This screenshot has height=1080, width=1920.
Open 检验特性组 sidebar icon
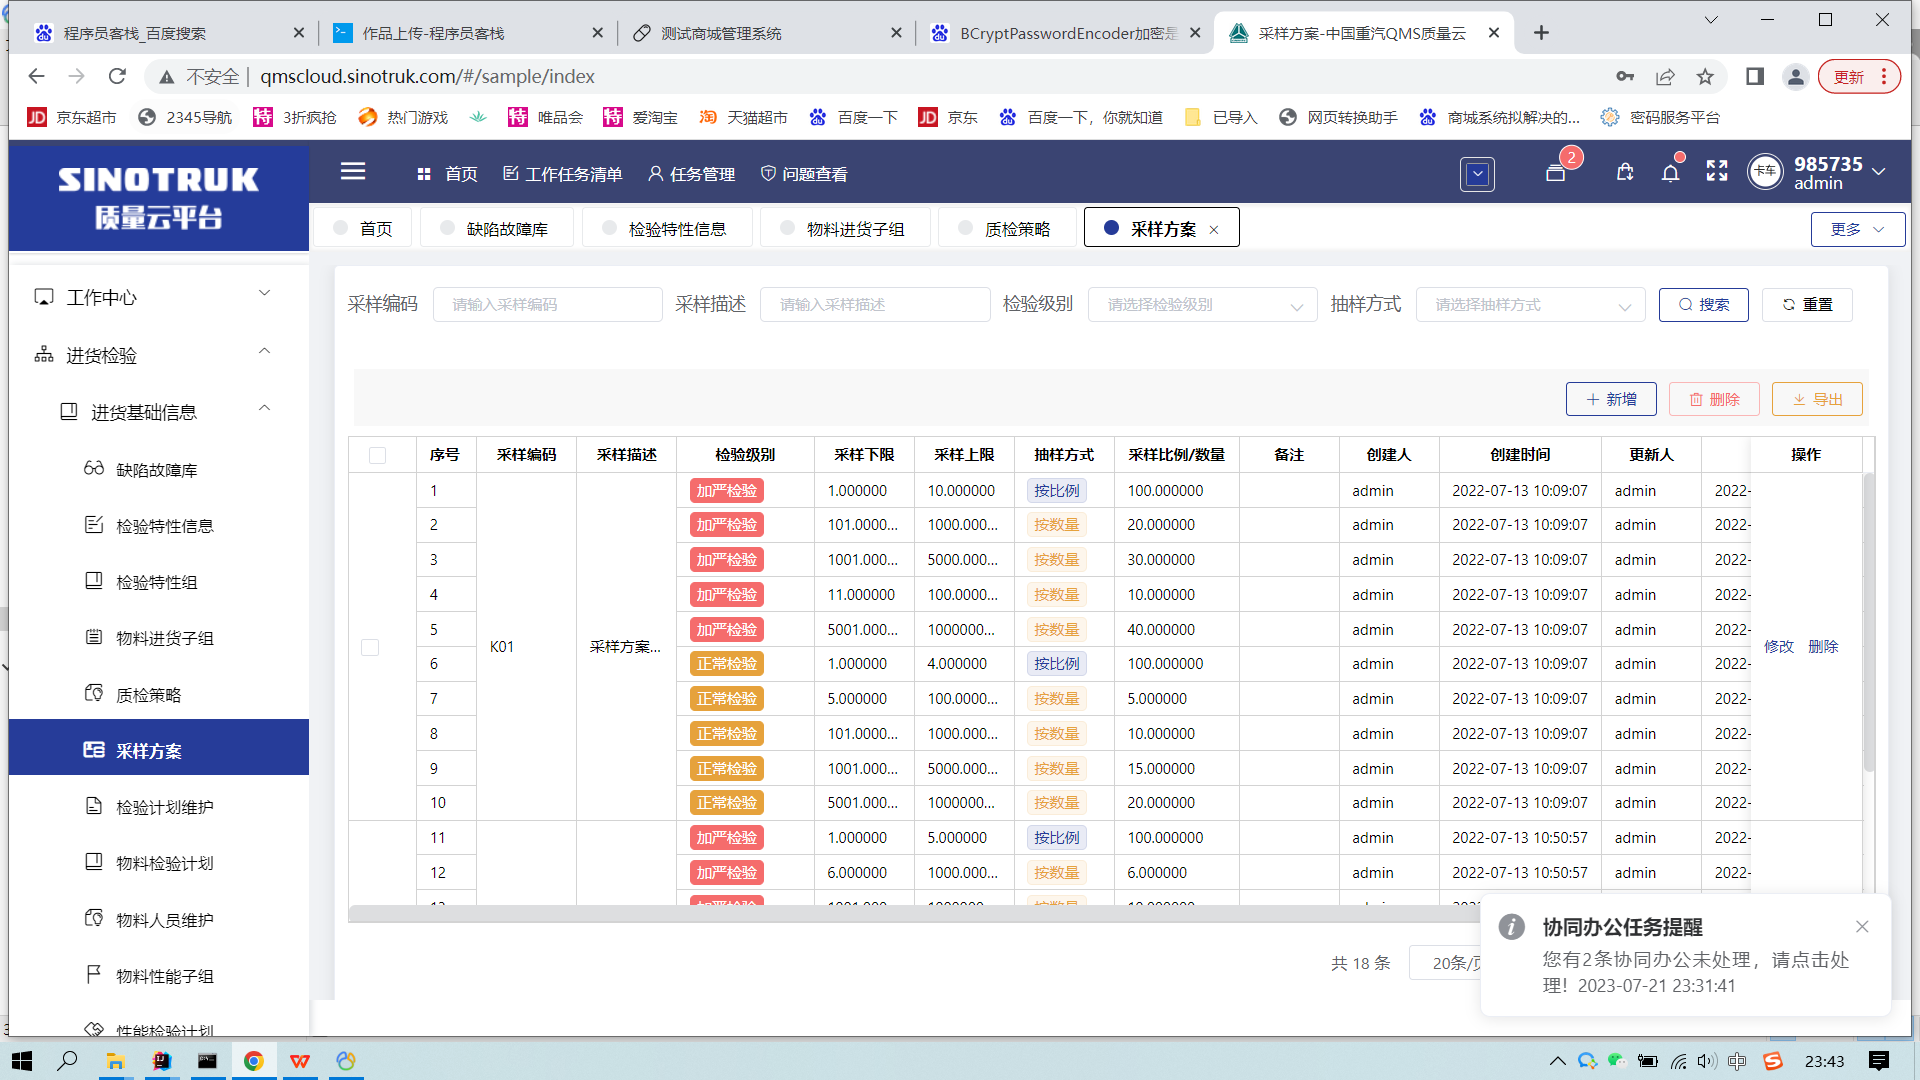click(x=94, y=581)
